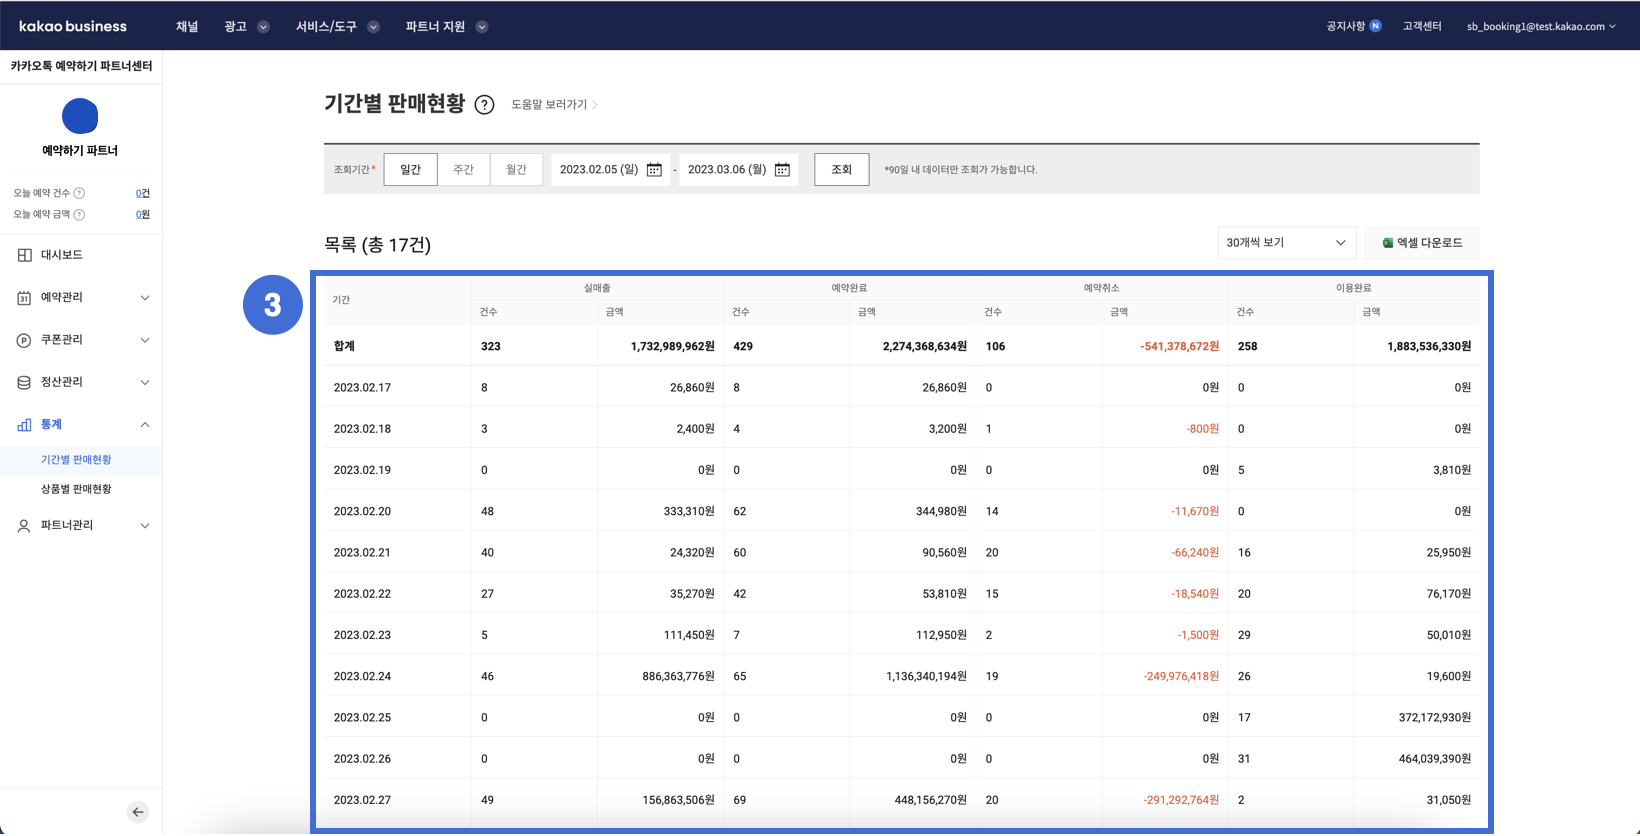This screenshot has height=836, width=1640.
Task: Download data with 엑셀 다운로드 button
Action: tap(1422, 243)
